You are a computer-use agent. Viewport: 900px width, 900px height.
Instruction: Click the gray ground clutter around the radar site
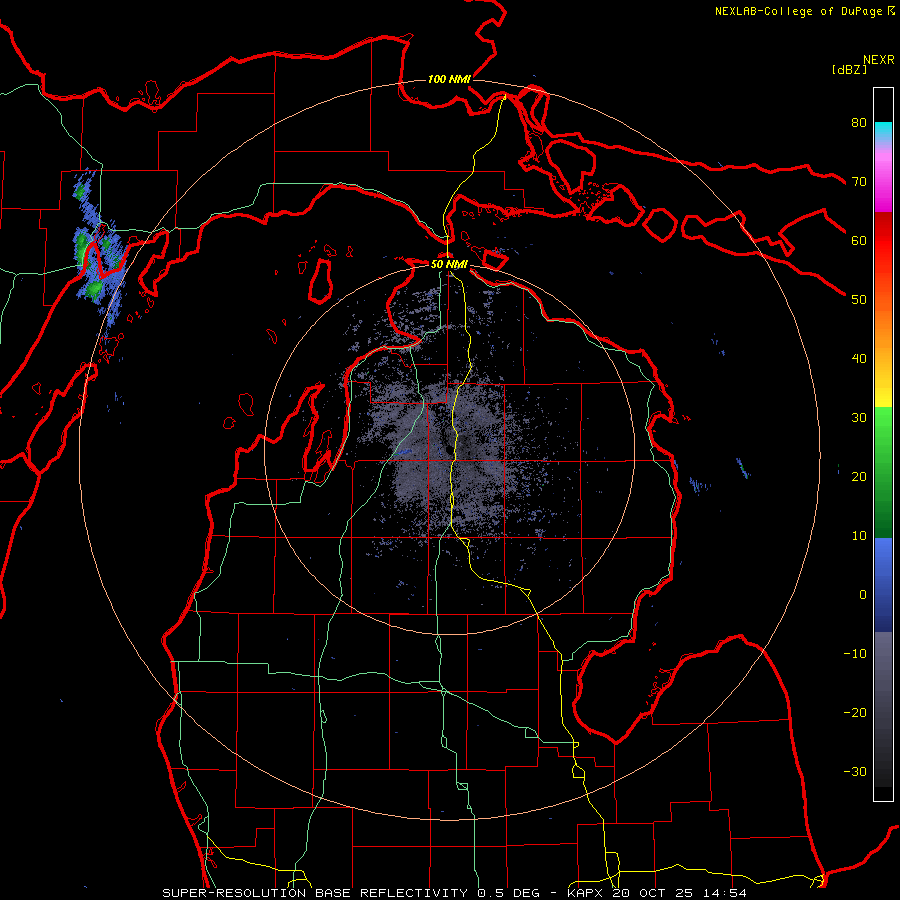coord(453,453)
